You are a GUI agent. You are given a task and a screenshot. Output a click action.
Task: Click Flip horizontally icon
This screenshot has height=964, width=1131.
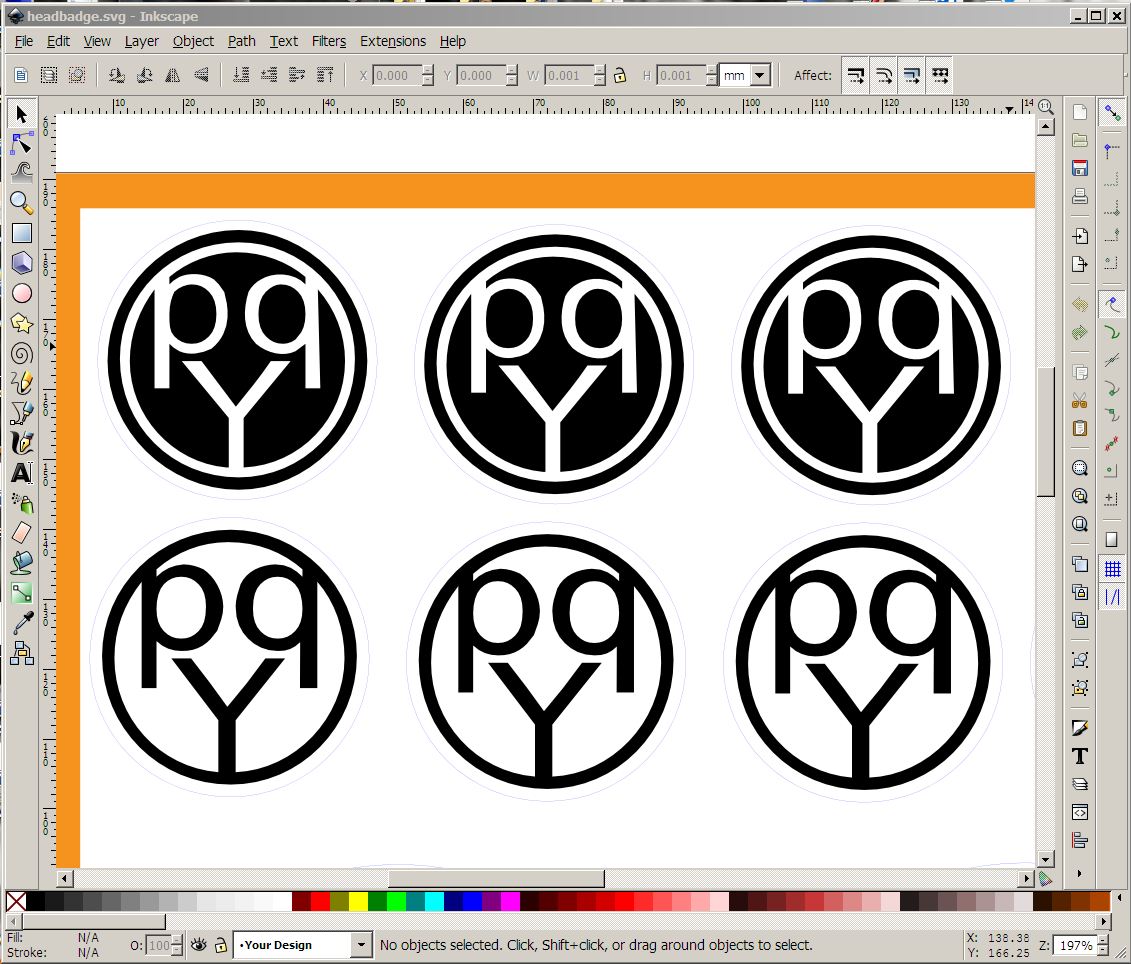point(173,75)
